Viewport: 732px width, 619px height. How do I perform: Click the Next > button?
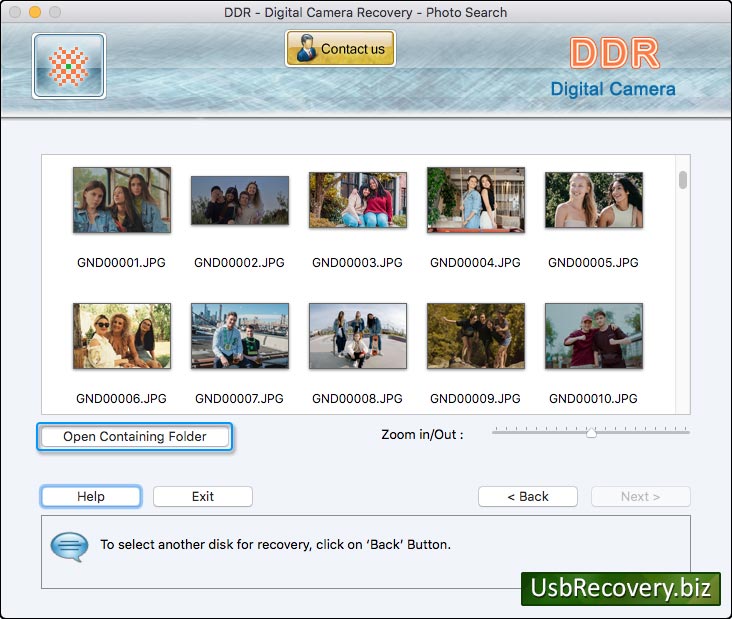click(640, 496)
